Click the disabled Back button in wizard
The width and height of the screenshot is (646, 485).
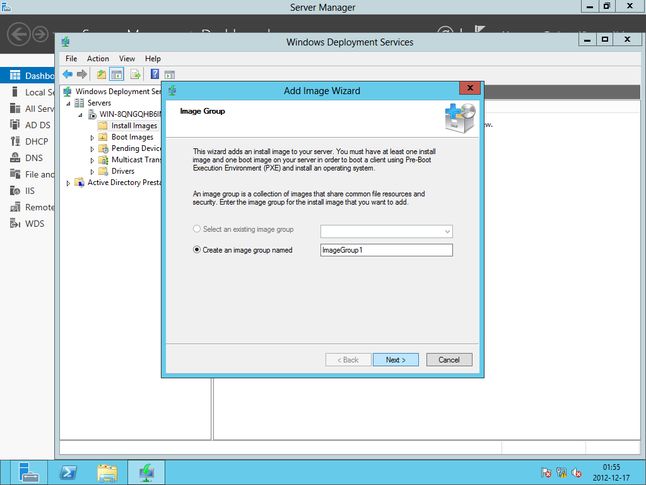(348, 360)
